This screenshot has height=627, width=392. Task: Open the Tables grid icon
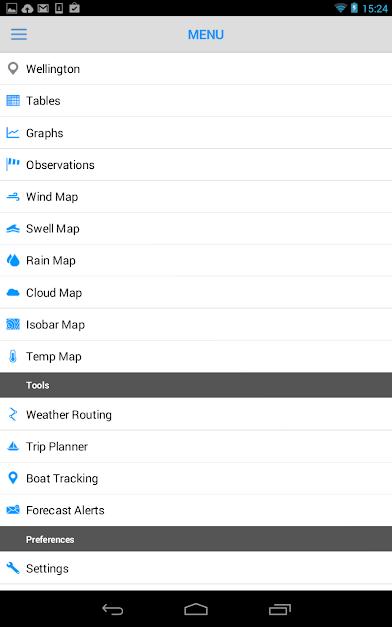(x=13, y=100)
